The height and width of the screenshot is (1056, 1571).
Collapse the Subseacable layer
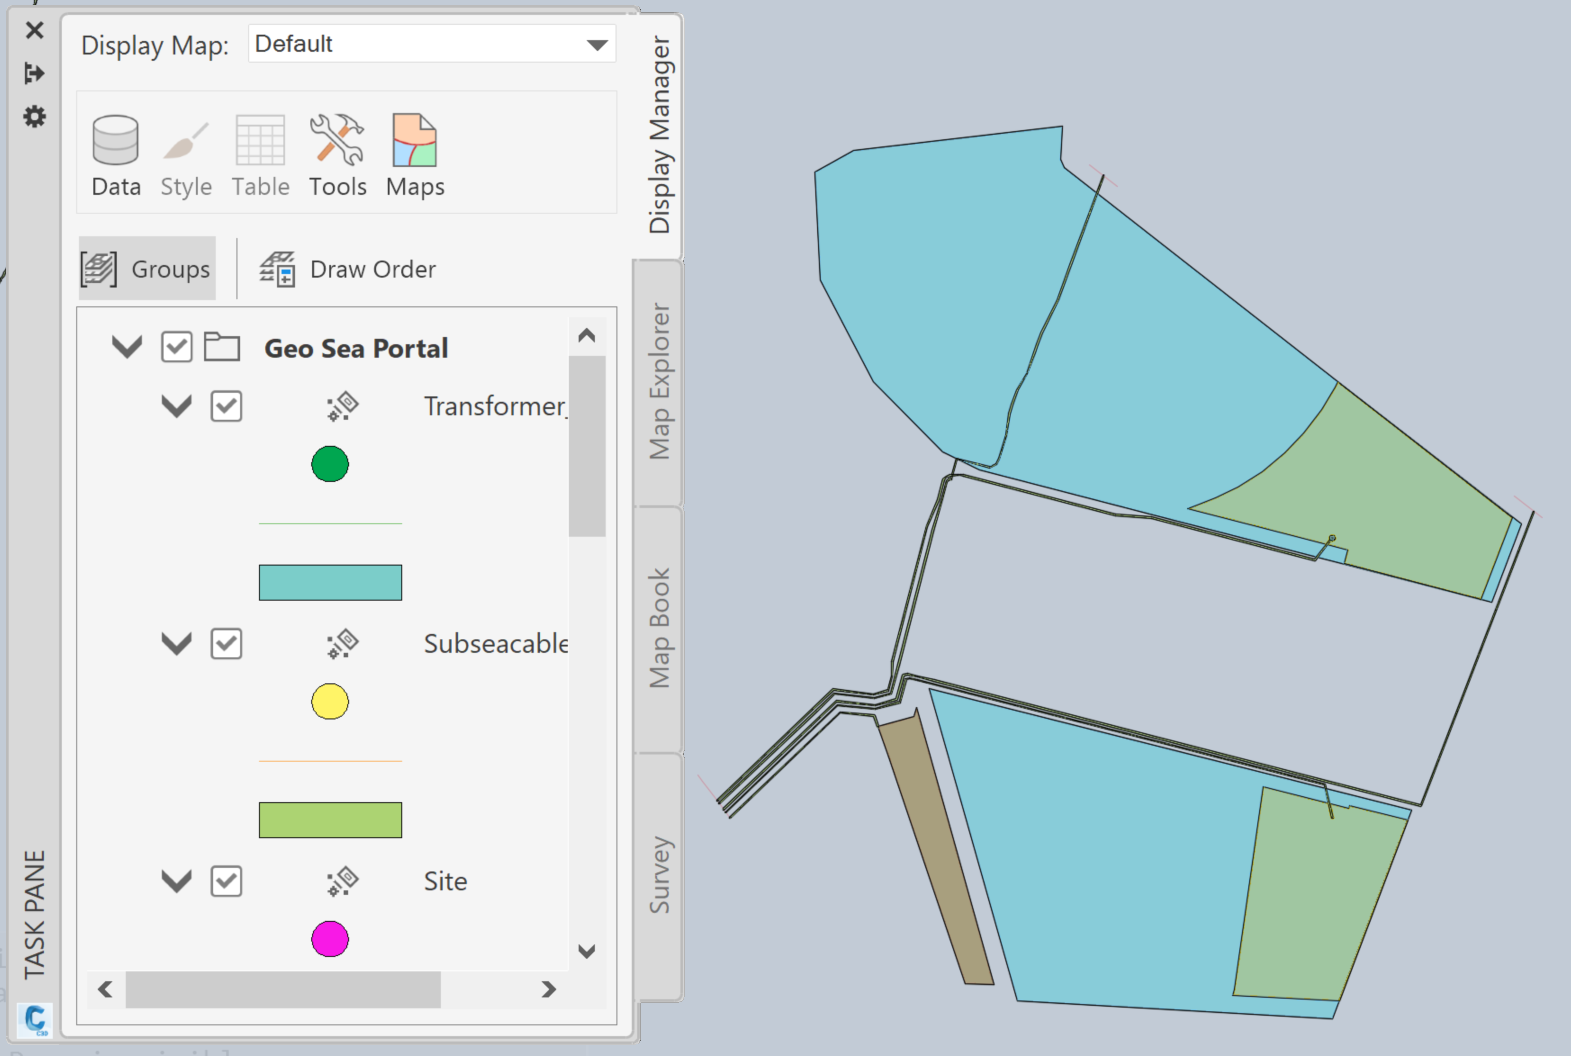pos(177,643)
